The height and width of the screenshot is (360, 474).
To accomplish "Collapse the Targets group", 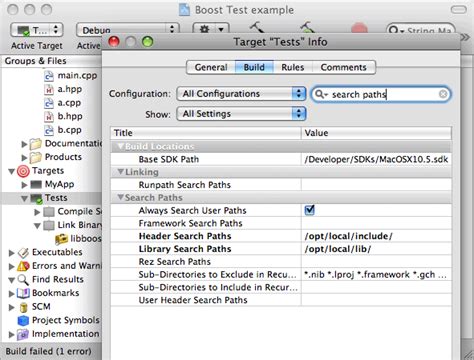I will coord(11,171).
